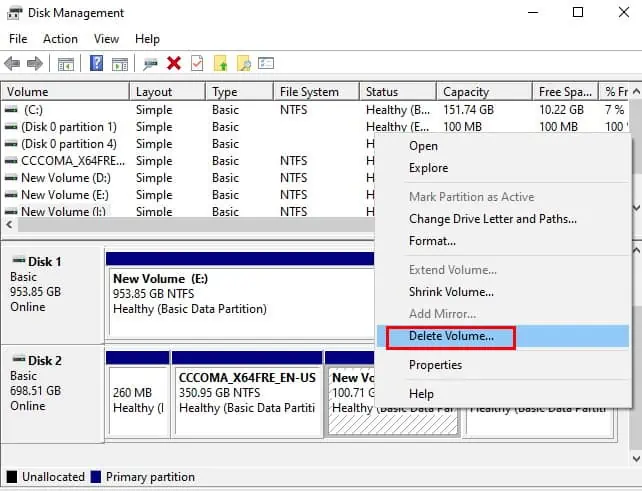Click the toolbar icon with magnifier on folder

pos(244,63)
